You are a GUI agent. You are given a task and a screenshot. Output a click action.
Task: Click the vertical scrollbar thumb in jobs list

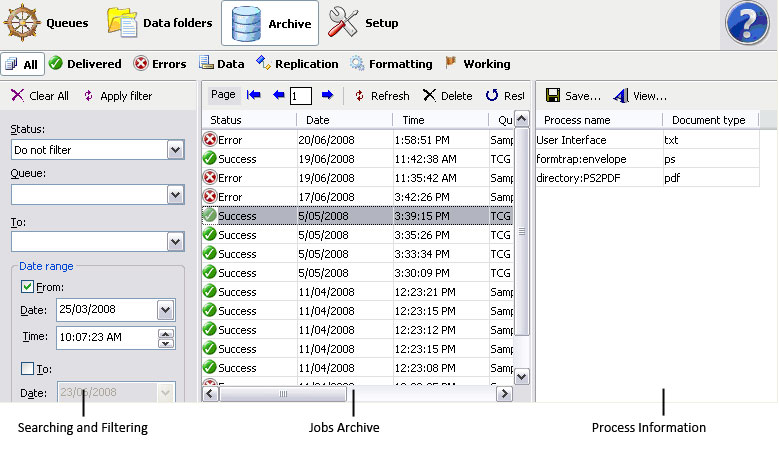(x=521, y=231)
